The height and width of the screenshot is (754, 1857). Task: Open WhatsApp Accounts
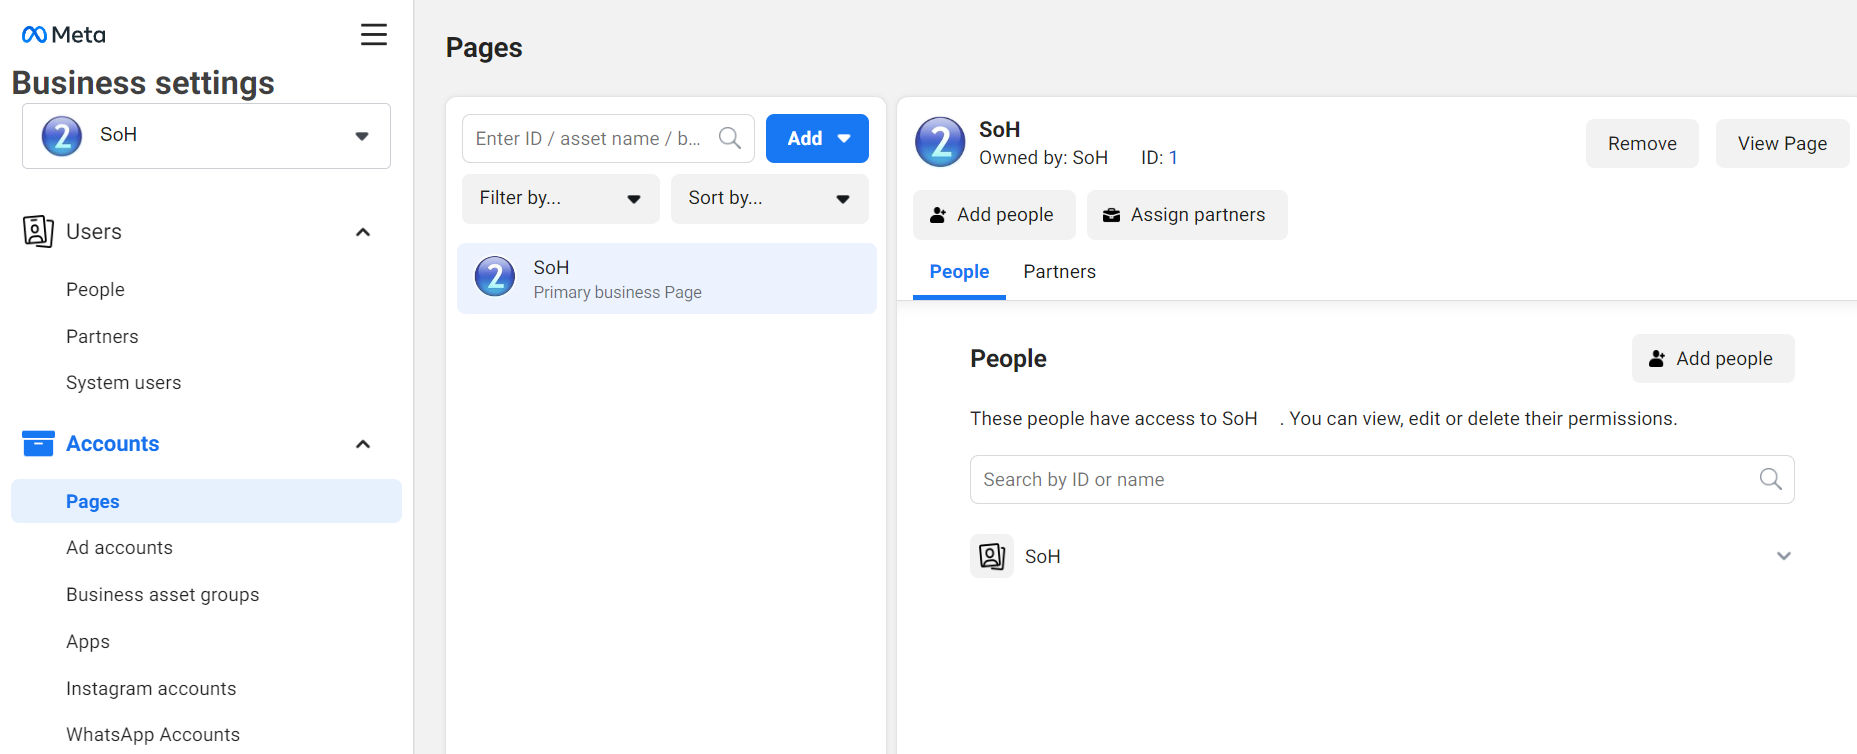pos(153,735)
